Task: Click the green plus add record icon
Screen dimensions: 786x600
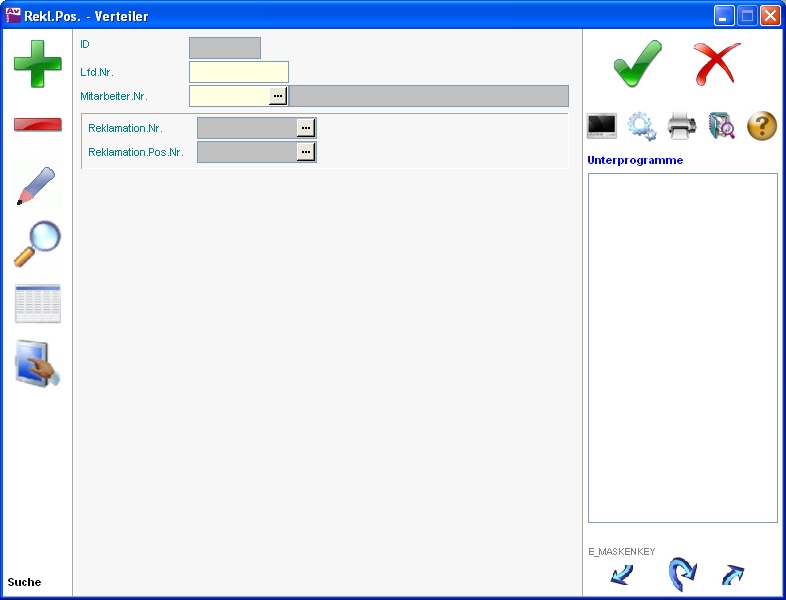Action: pos(37,63)
